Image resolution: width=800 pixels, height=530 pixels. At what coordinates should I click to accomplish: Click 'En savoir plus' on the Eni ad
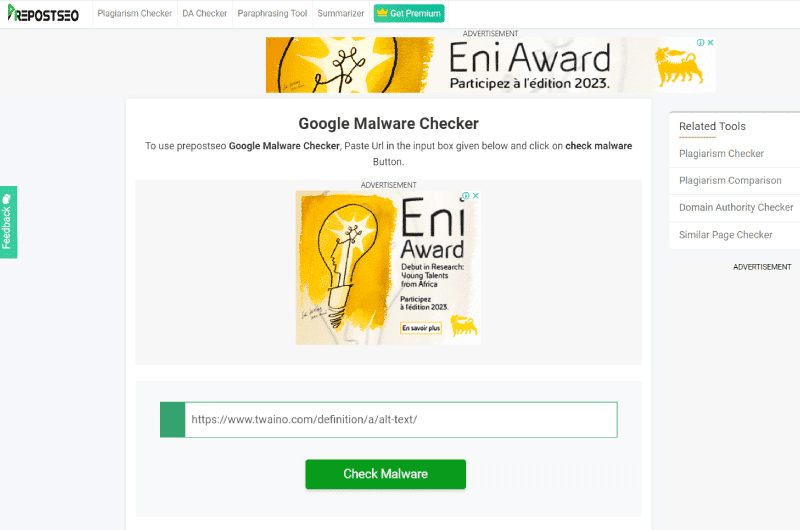coord(421,328)
